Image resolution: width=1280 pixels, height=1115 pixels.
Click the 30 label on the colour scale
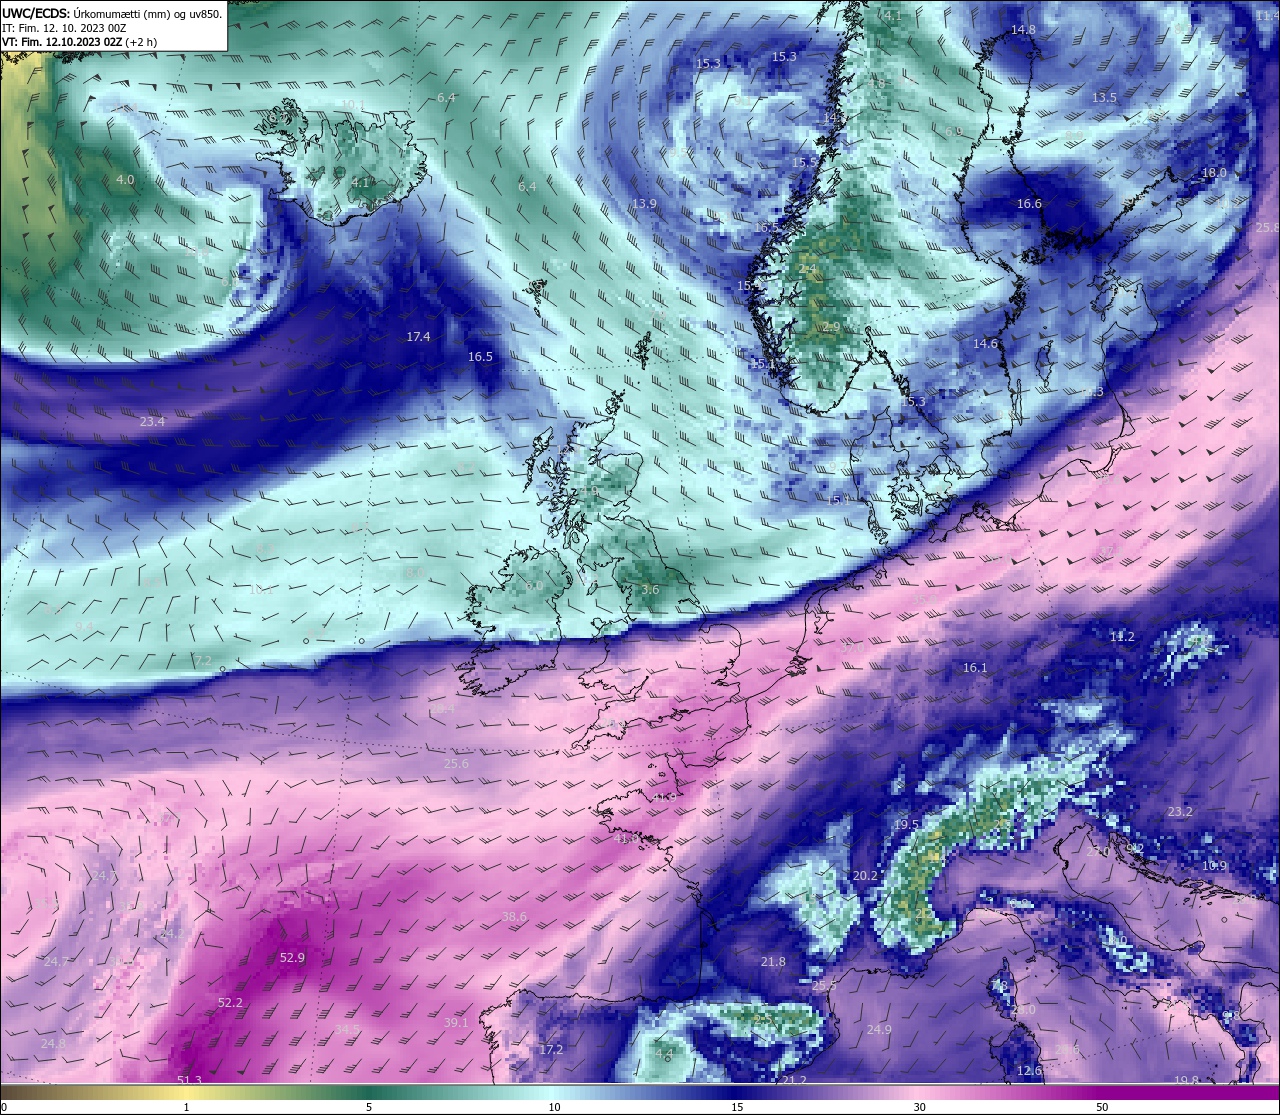(x=919, y=1107)
